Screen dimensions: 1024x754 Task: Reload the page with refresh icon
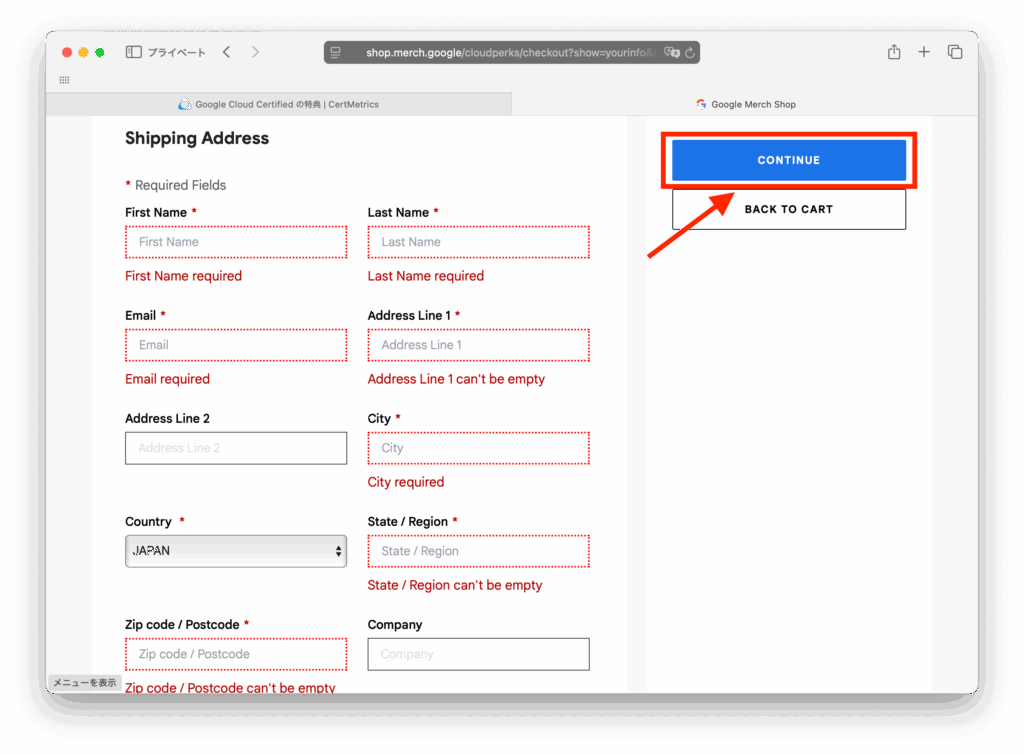click(x=690, y=52)
